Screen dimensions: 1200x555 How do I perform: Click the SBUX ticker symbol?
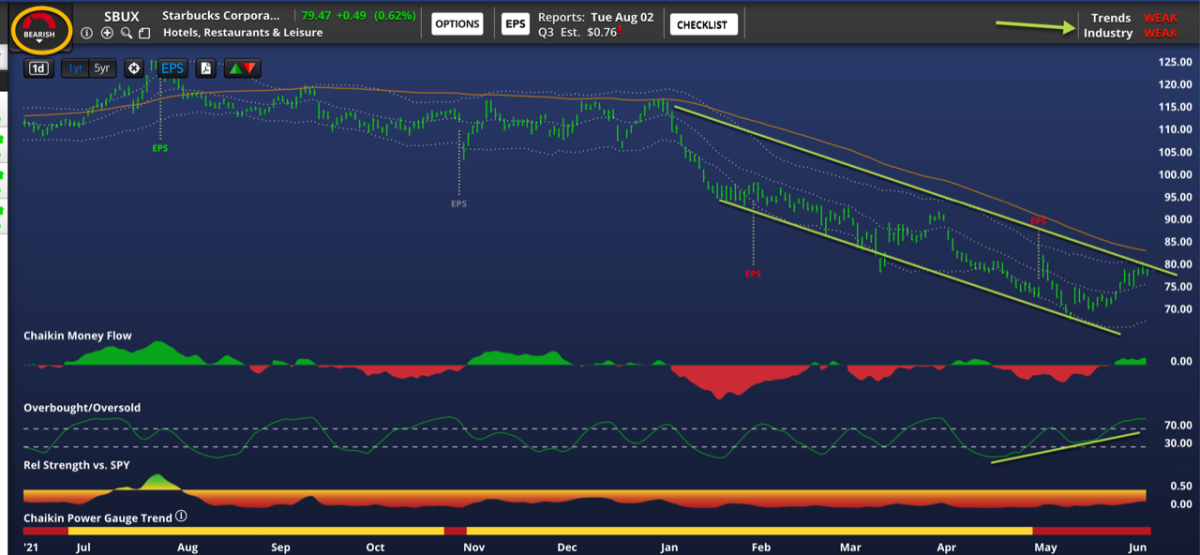pos(121,17)
